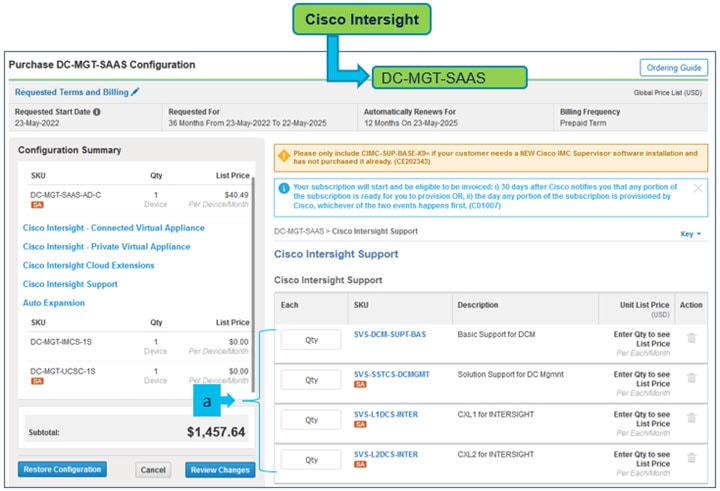This screenshot has height=491, width=720.
Task: Click SA badge under SVS-L1DCS-INTER
Action: click(360, 424)
